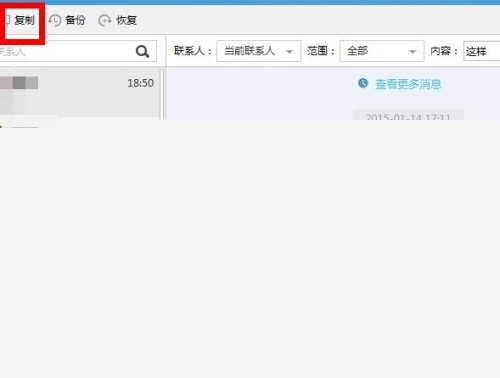Click the 内容 field containing 这样
Screen dimensions: 500x378
point(482,51)
